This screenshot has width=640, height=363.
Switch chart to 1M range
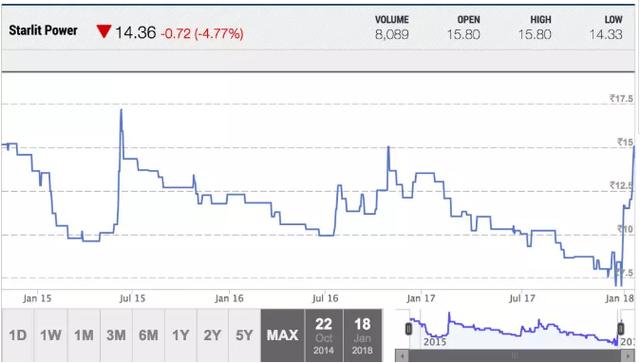[84, 335]
